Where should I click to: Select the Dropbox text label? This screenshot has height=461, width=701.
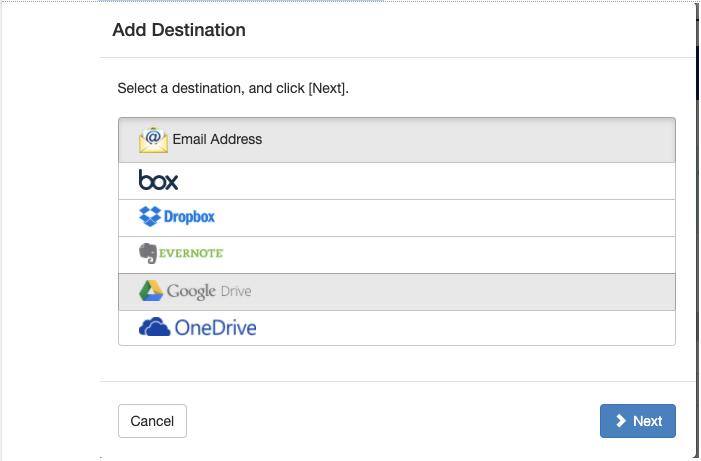click(189, 216)
